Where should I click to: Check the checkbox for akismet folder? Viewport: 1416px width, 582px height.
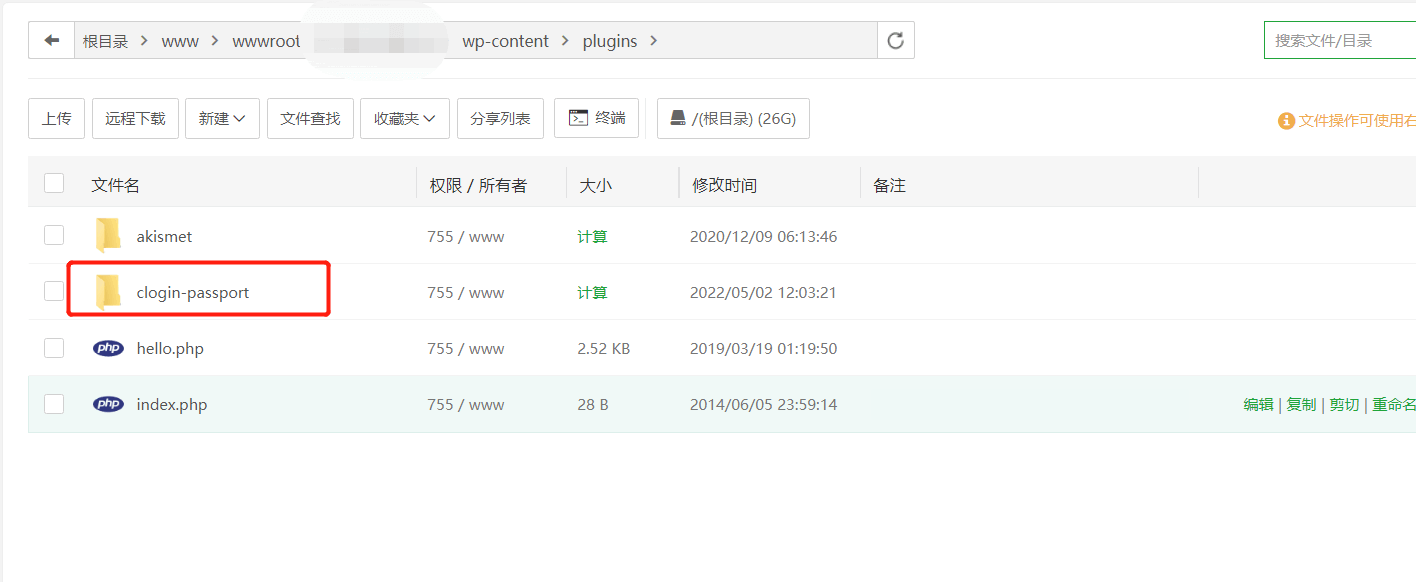[x=53, y=236]
